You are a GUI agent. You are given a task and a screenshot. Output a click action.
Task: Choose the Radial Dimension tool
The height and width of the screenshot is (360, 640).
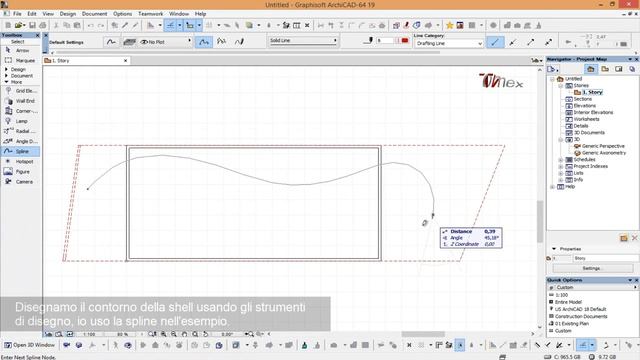[x=20, y=131]
